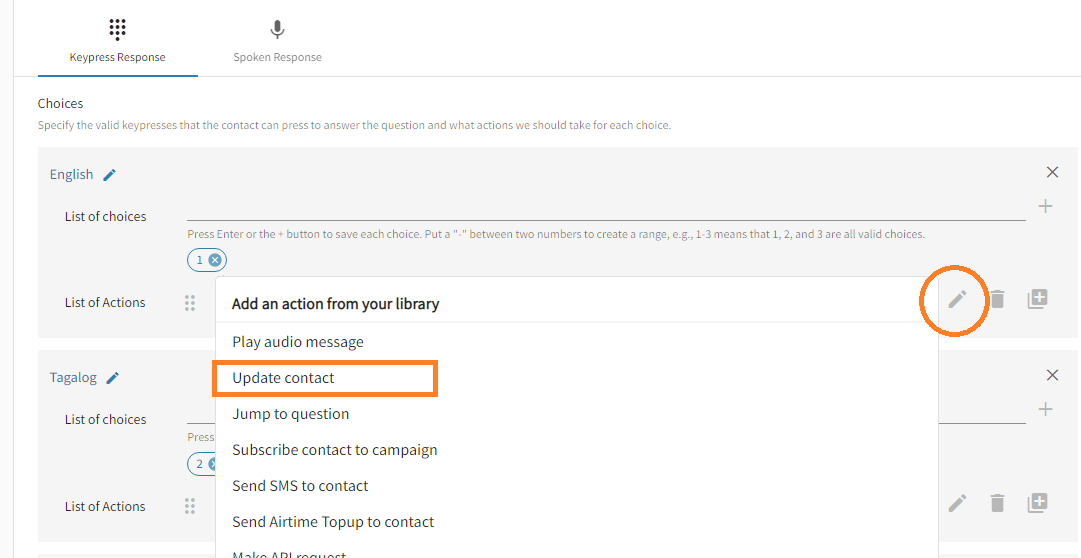The height and width of the screenshot is (558, 1081).
Task: Add choice with plus in English row
Action: pyautogui.click(x=1045, y=206)
